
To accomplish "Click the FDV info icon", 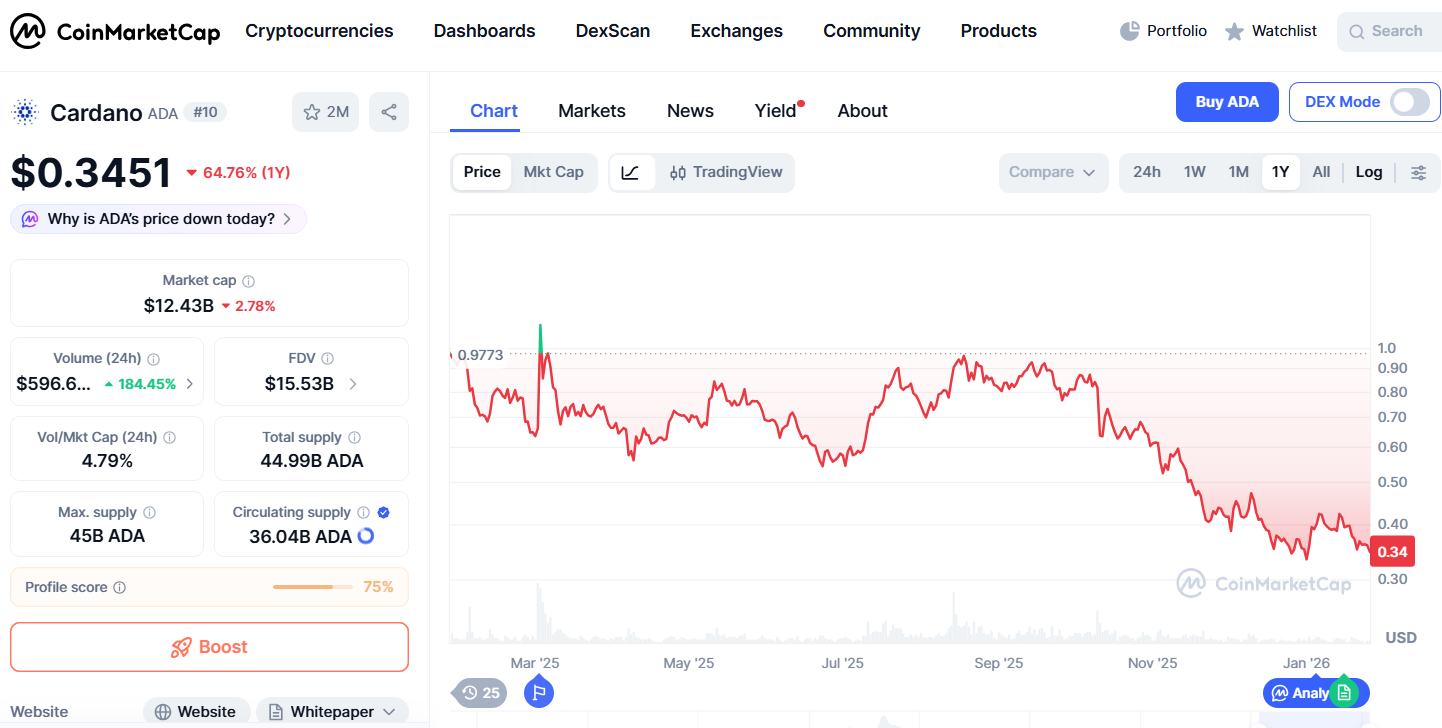I will click(327, 359).
